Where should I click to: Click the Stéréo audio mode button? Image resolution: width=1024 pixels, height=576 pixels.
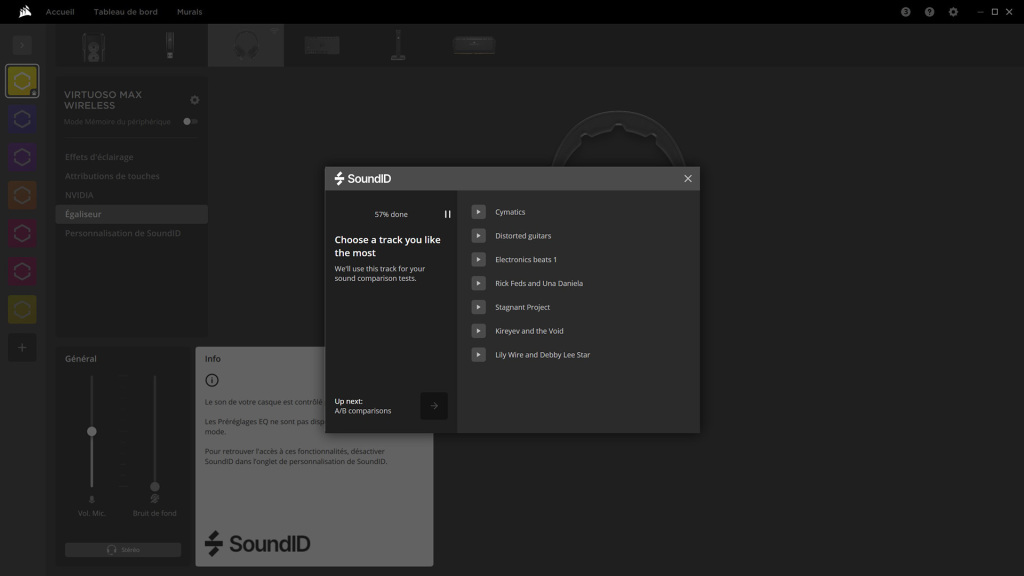point(123,550)
